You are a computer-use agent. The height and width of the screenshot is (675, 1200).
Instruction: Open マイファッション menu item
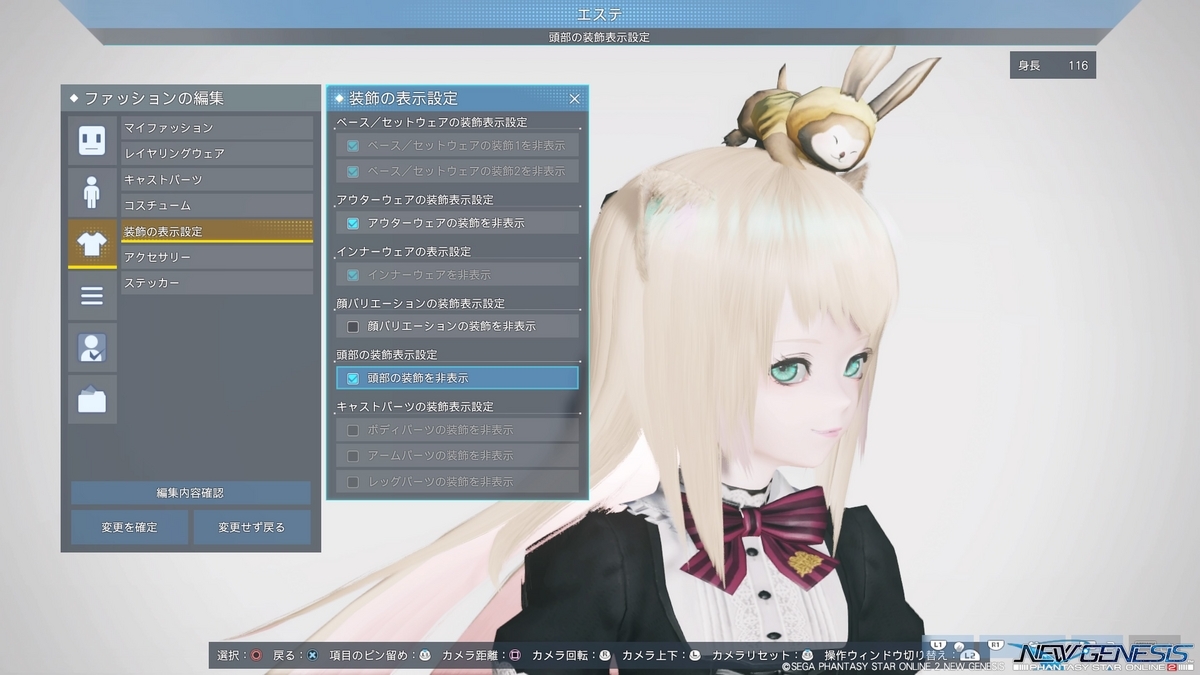(x=217, y=128)
